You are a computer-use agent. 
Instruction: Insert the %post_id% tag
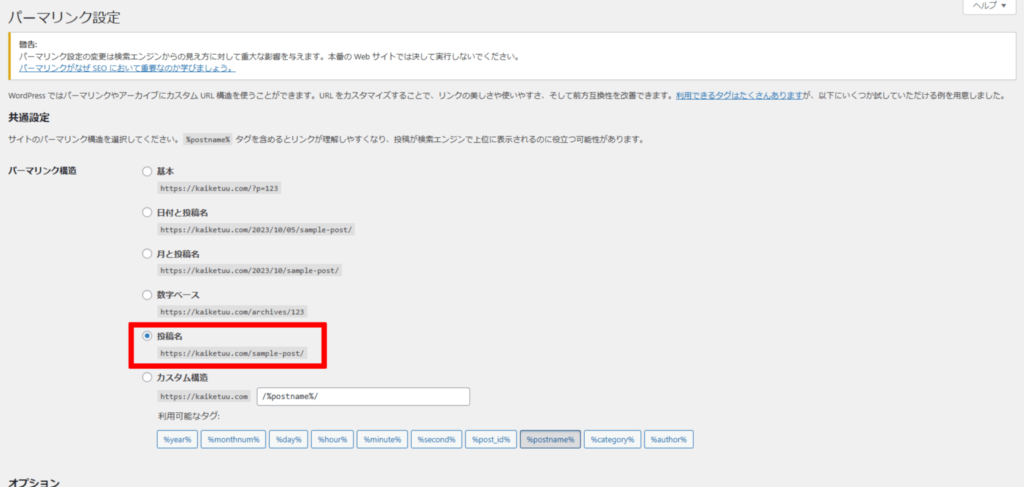491,439
